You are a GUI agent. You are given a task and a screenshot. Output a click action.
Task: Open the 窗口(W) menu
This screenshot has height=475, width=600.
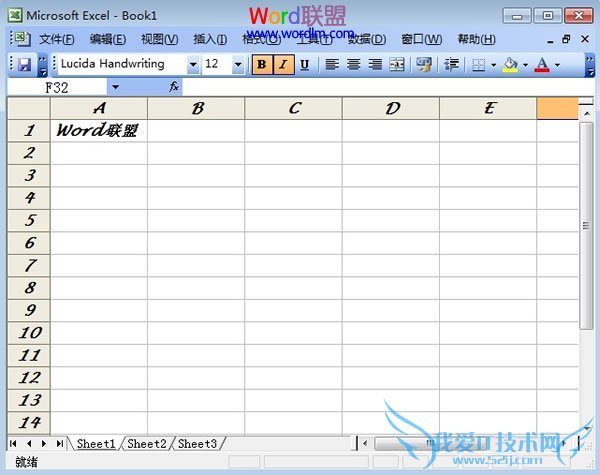[x=422, y=39]
